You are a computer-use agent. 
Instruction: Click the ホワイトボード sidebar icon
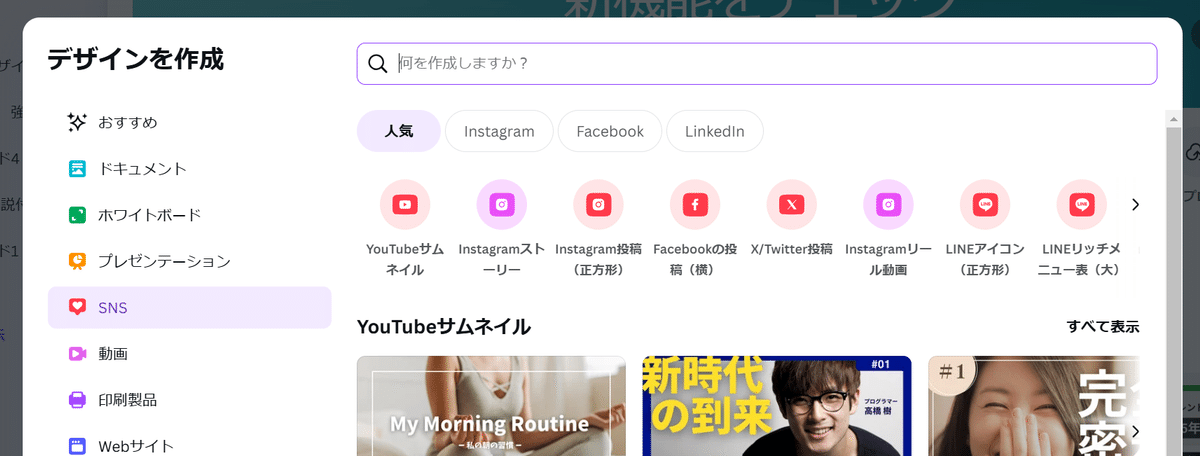77,215
